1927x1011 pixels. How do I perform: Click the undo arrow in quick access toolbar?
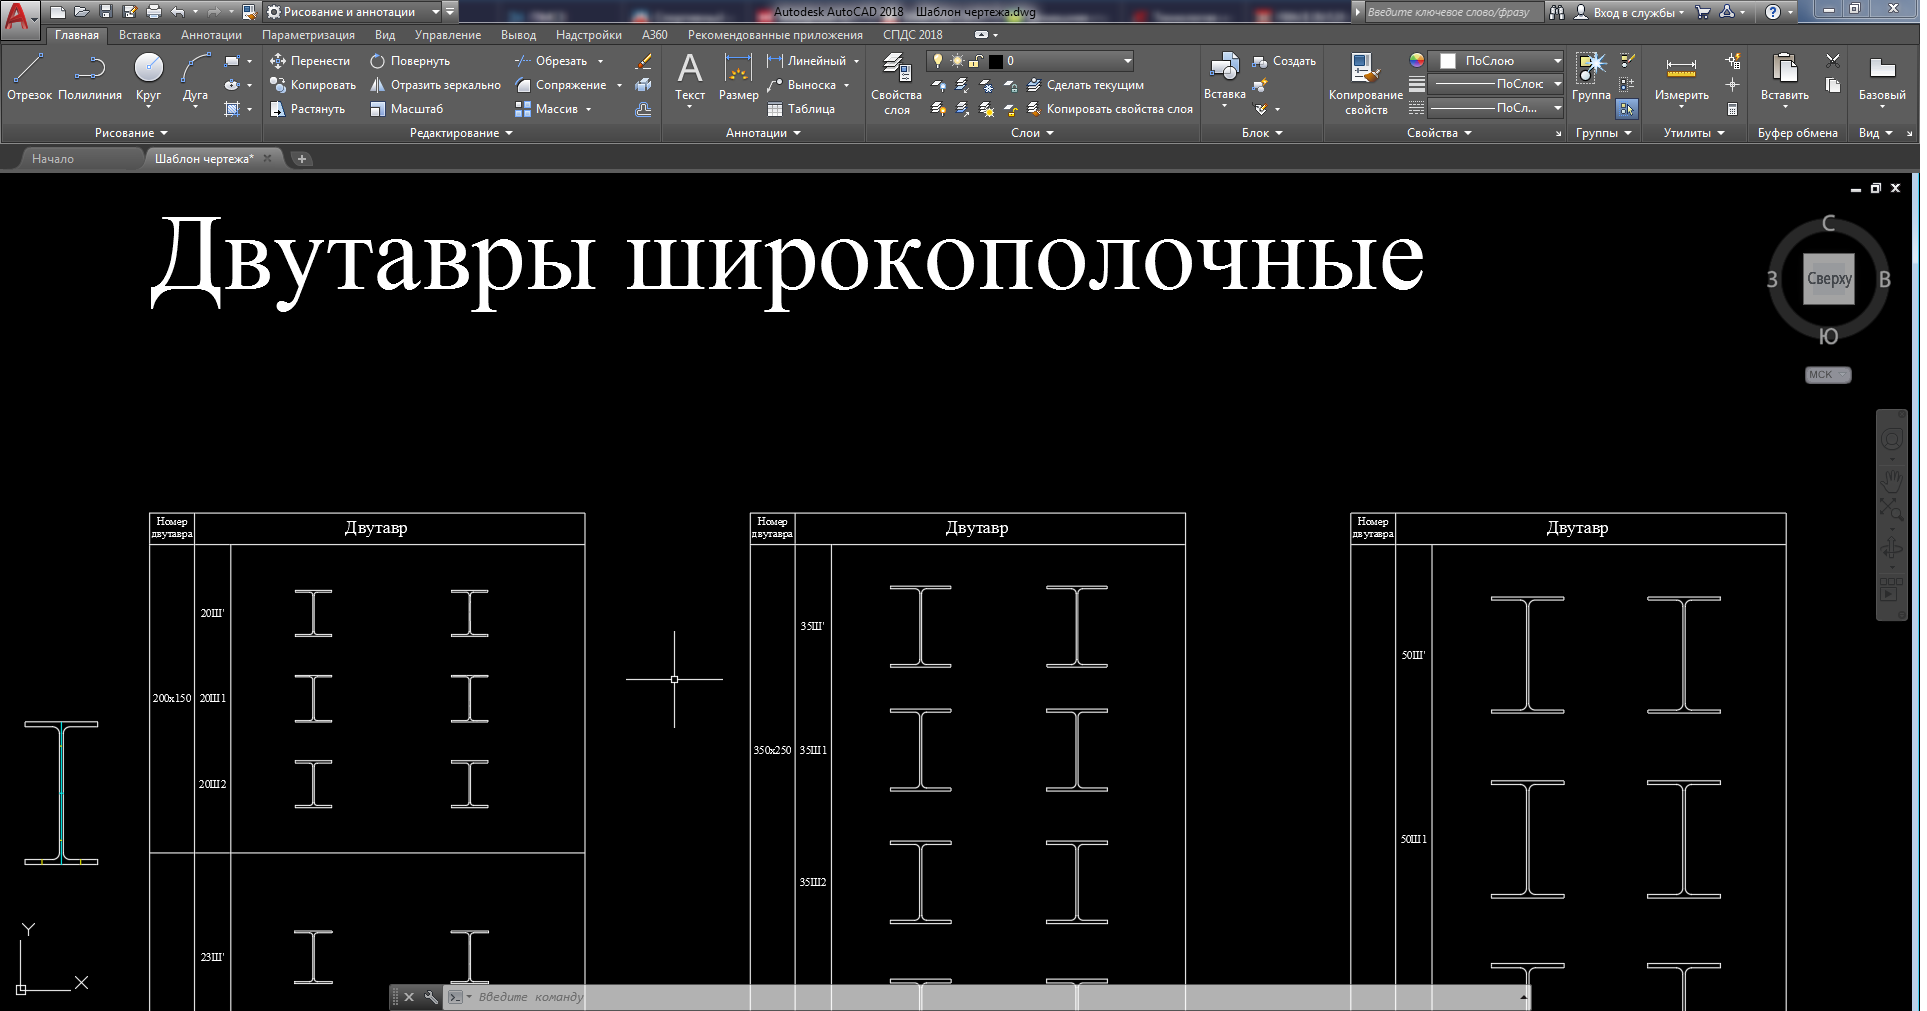pos(178,12)
